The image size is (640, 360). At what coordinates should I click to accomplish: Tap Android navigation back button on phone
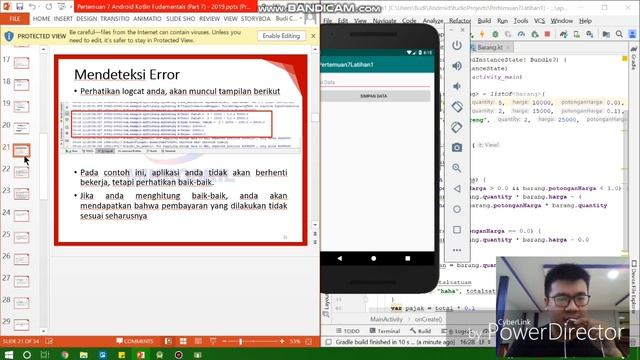tap(340, 258)
